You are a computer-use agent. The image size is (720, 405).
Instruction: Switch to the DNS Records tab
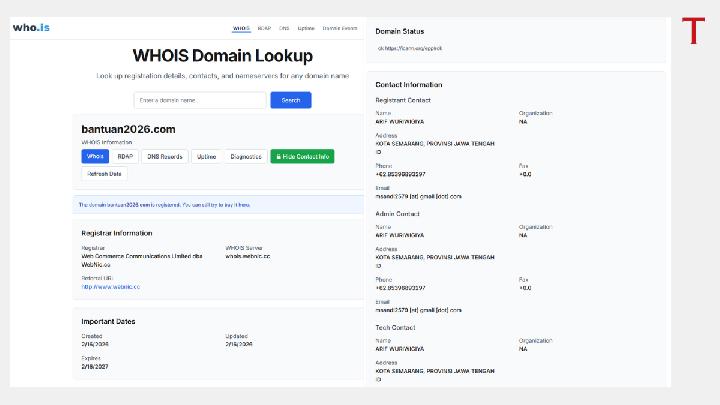(164, 156)
